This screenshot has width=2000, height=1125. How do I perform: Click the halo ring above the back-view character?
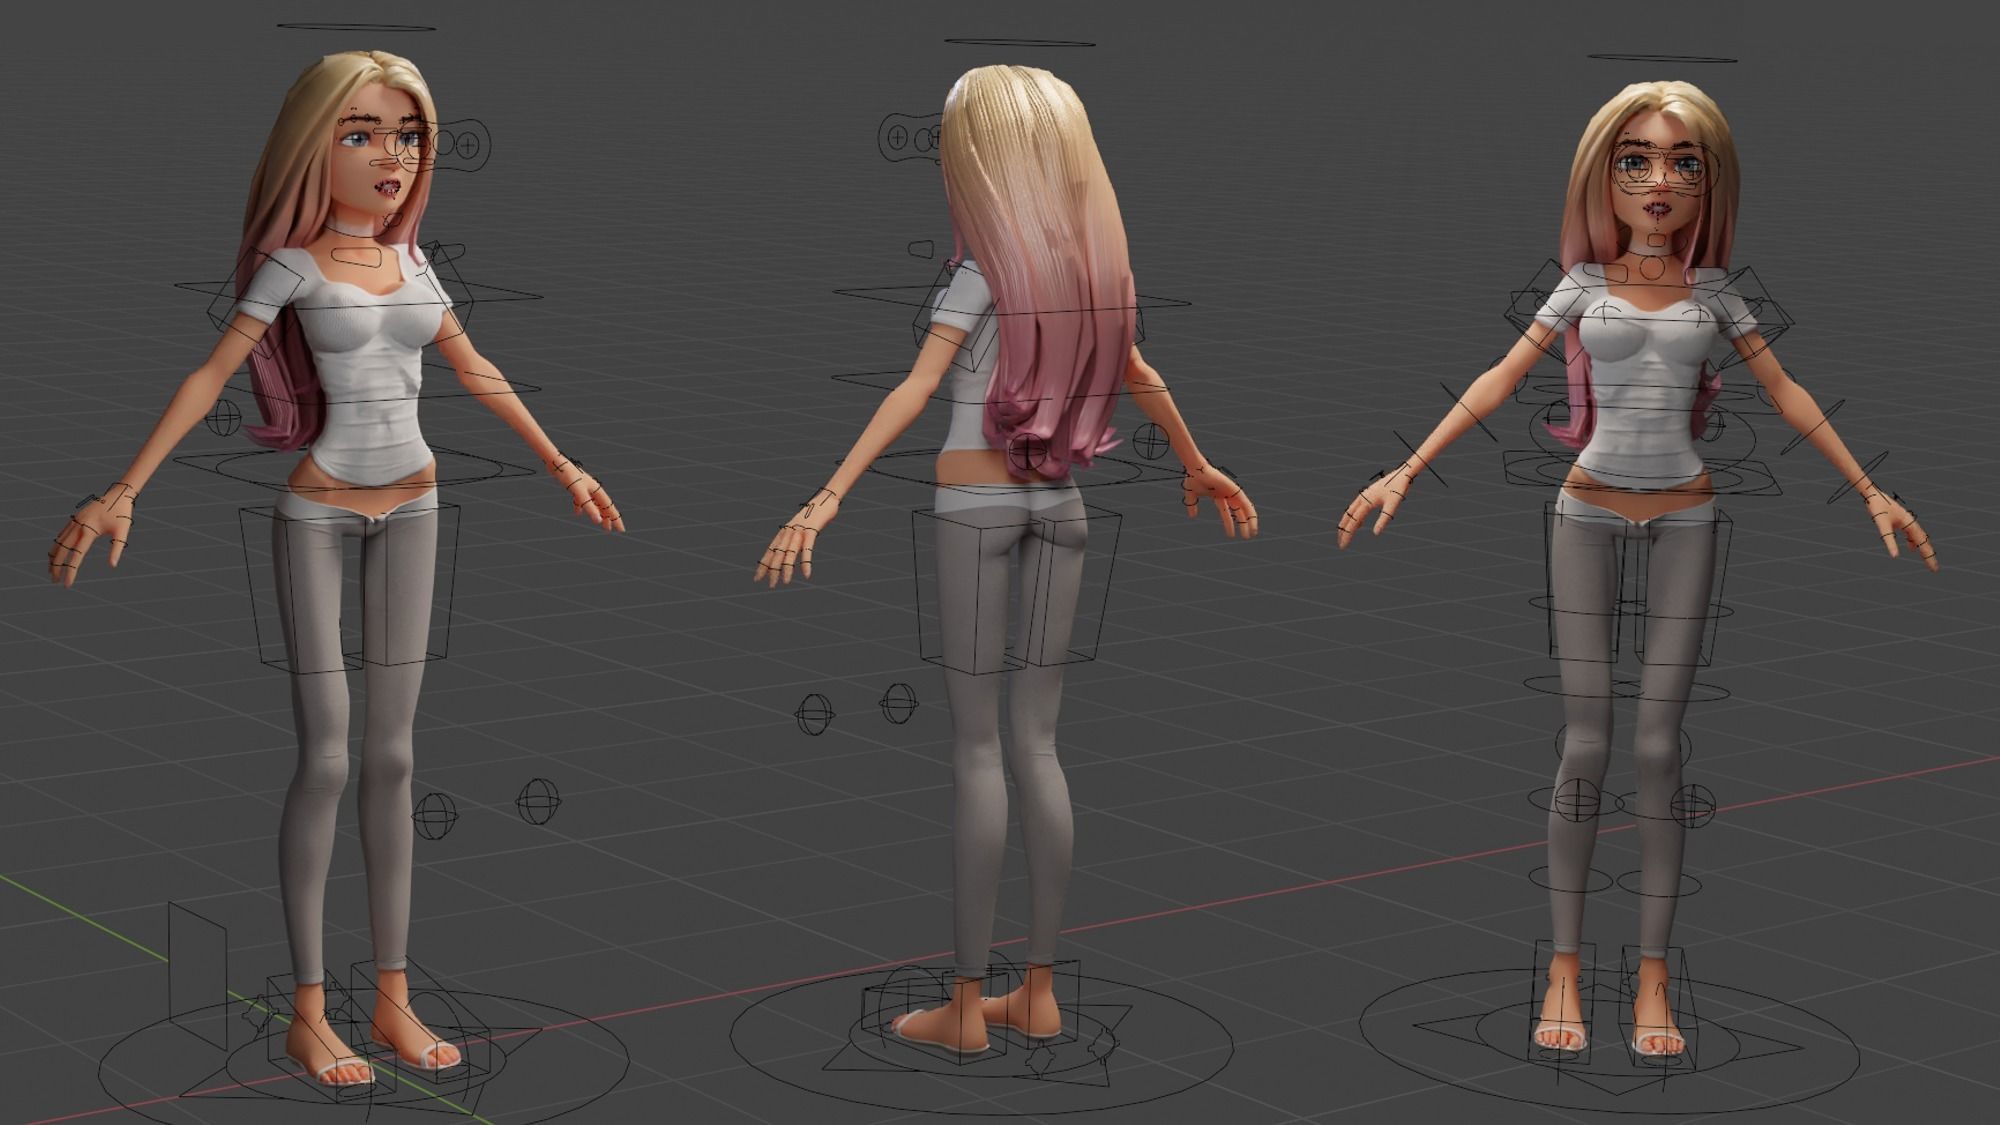point(1019,43)
